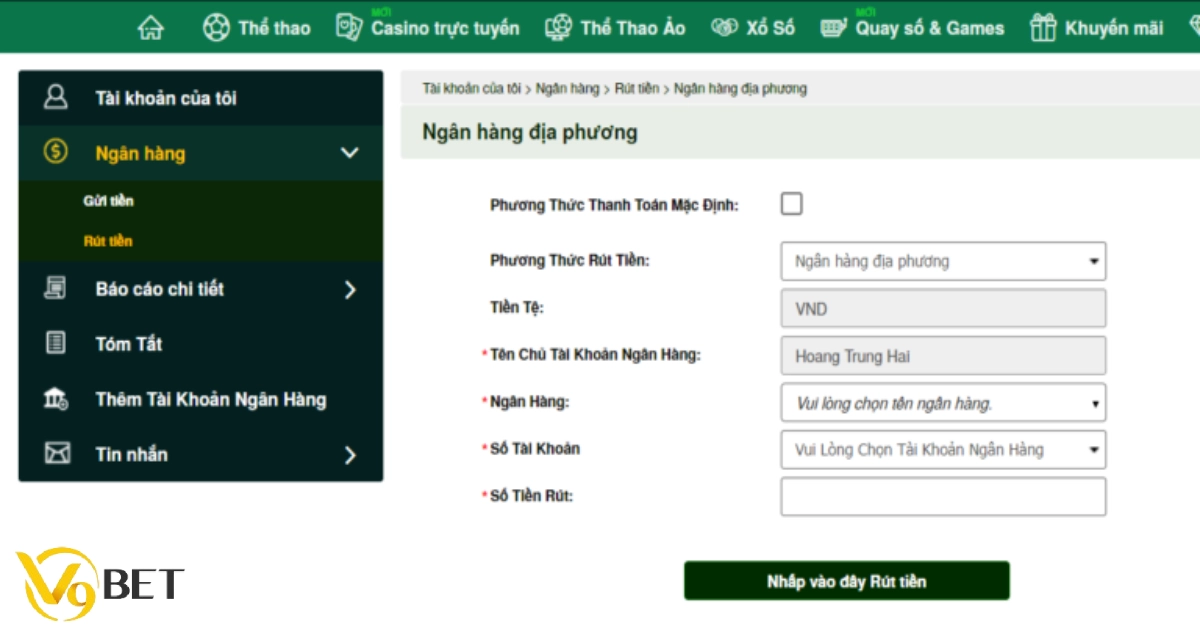This screenshot has height=630, width=1200.
Task: Open the Số Tài Khoản account dropdown
Action: [x=943, y=449]
